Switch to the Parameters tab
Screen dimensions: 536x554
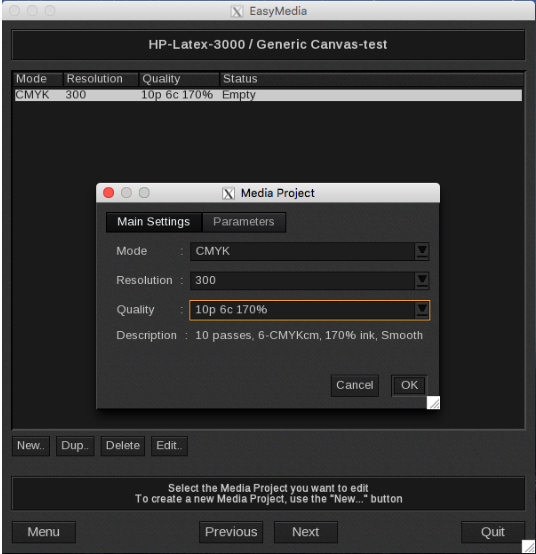pos(244,222)
